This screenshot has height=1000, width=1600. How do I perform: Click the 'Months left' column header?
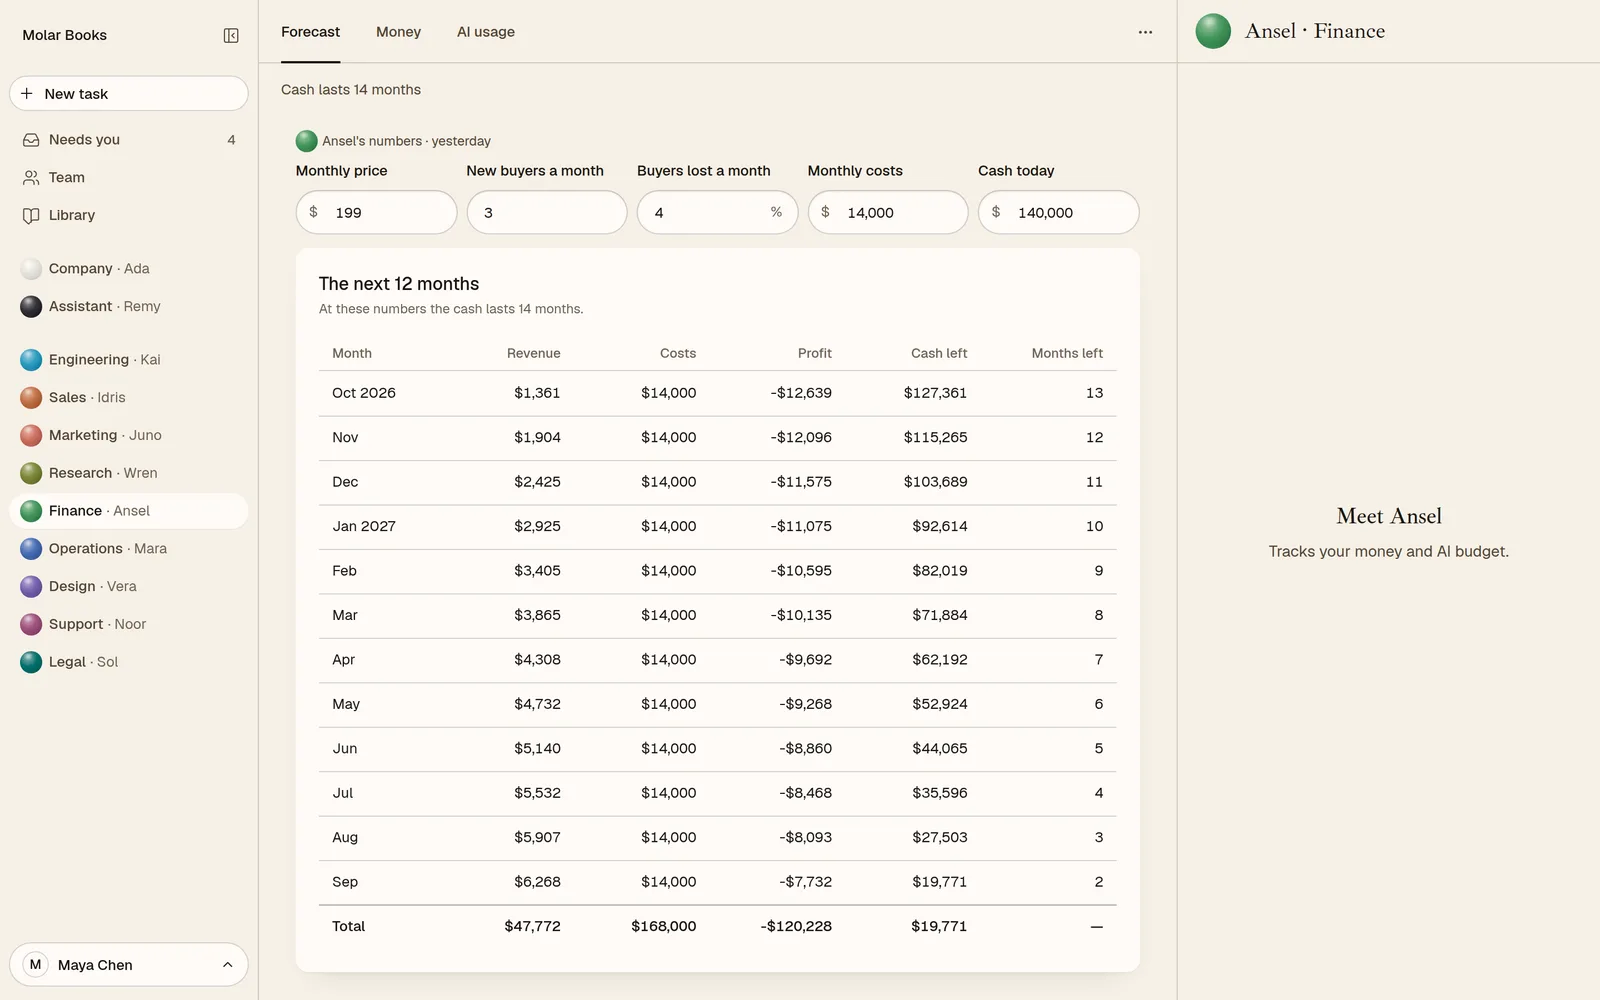click(x=1067, y=353)
